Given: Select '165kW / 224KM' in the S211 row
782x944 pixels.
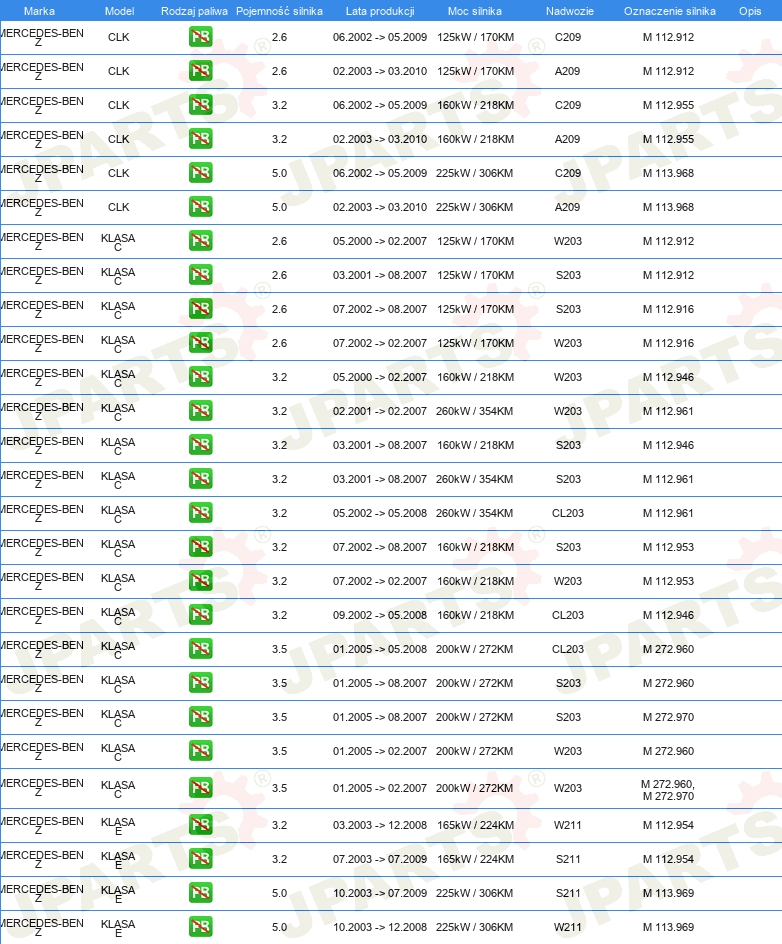Looking at the screenshot, I should (x=476, y=859).
